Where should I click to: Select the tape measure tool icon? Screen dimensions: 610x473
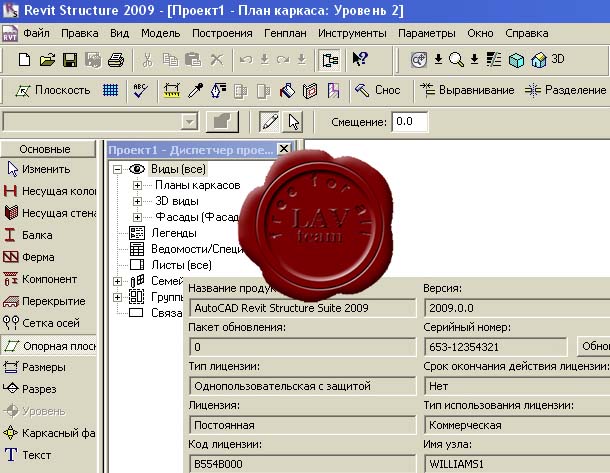click(172, 90)
